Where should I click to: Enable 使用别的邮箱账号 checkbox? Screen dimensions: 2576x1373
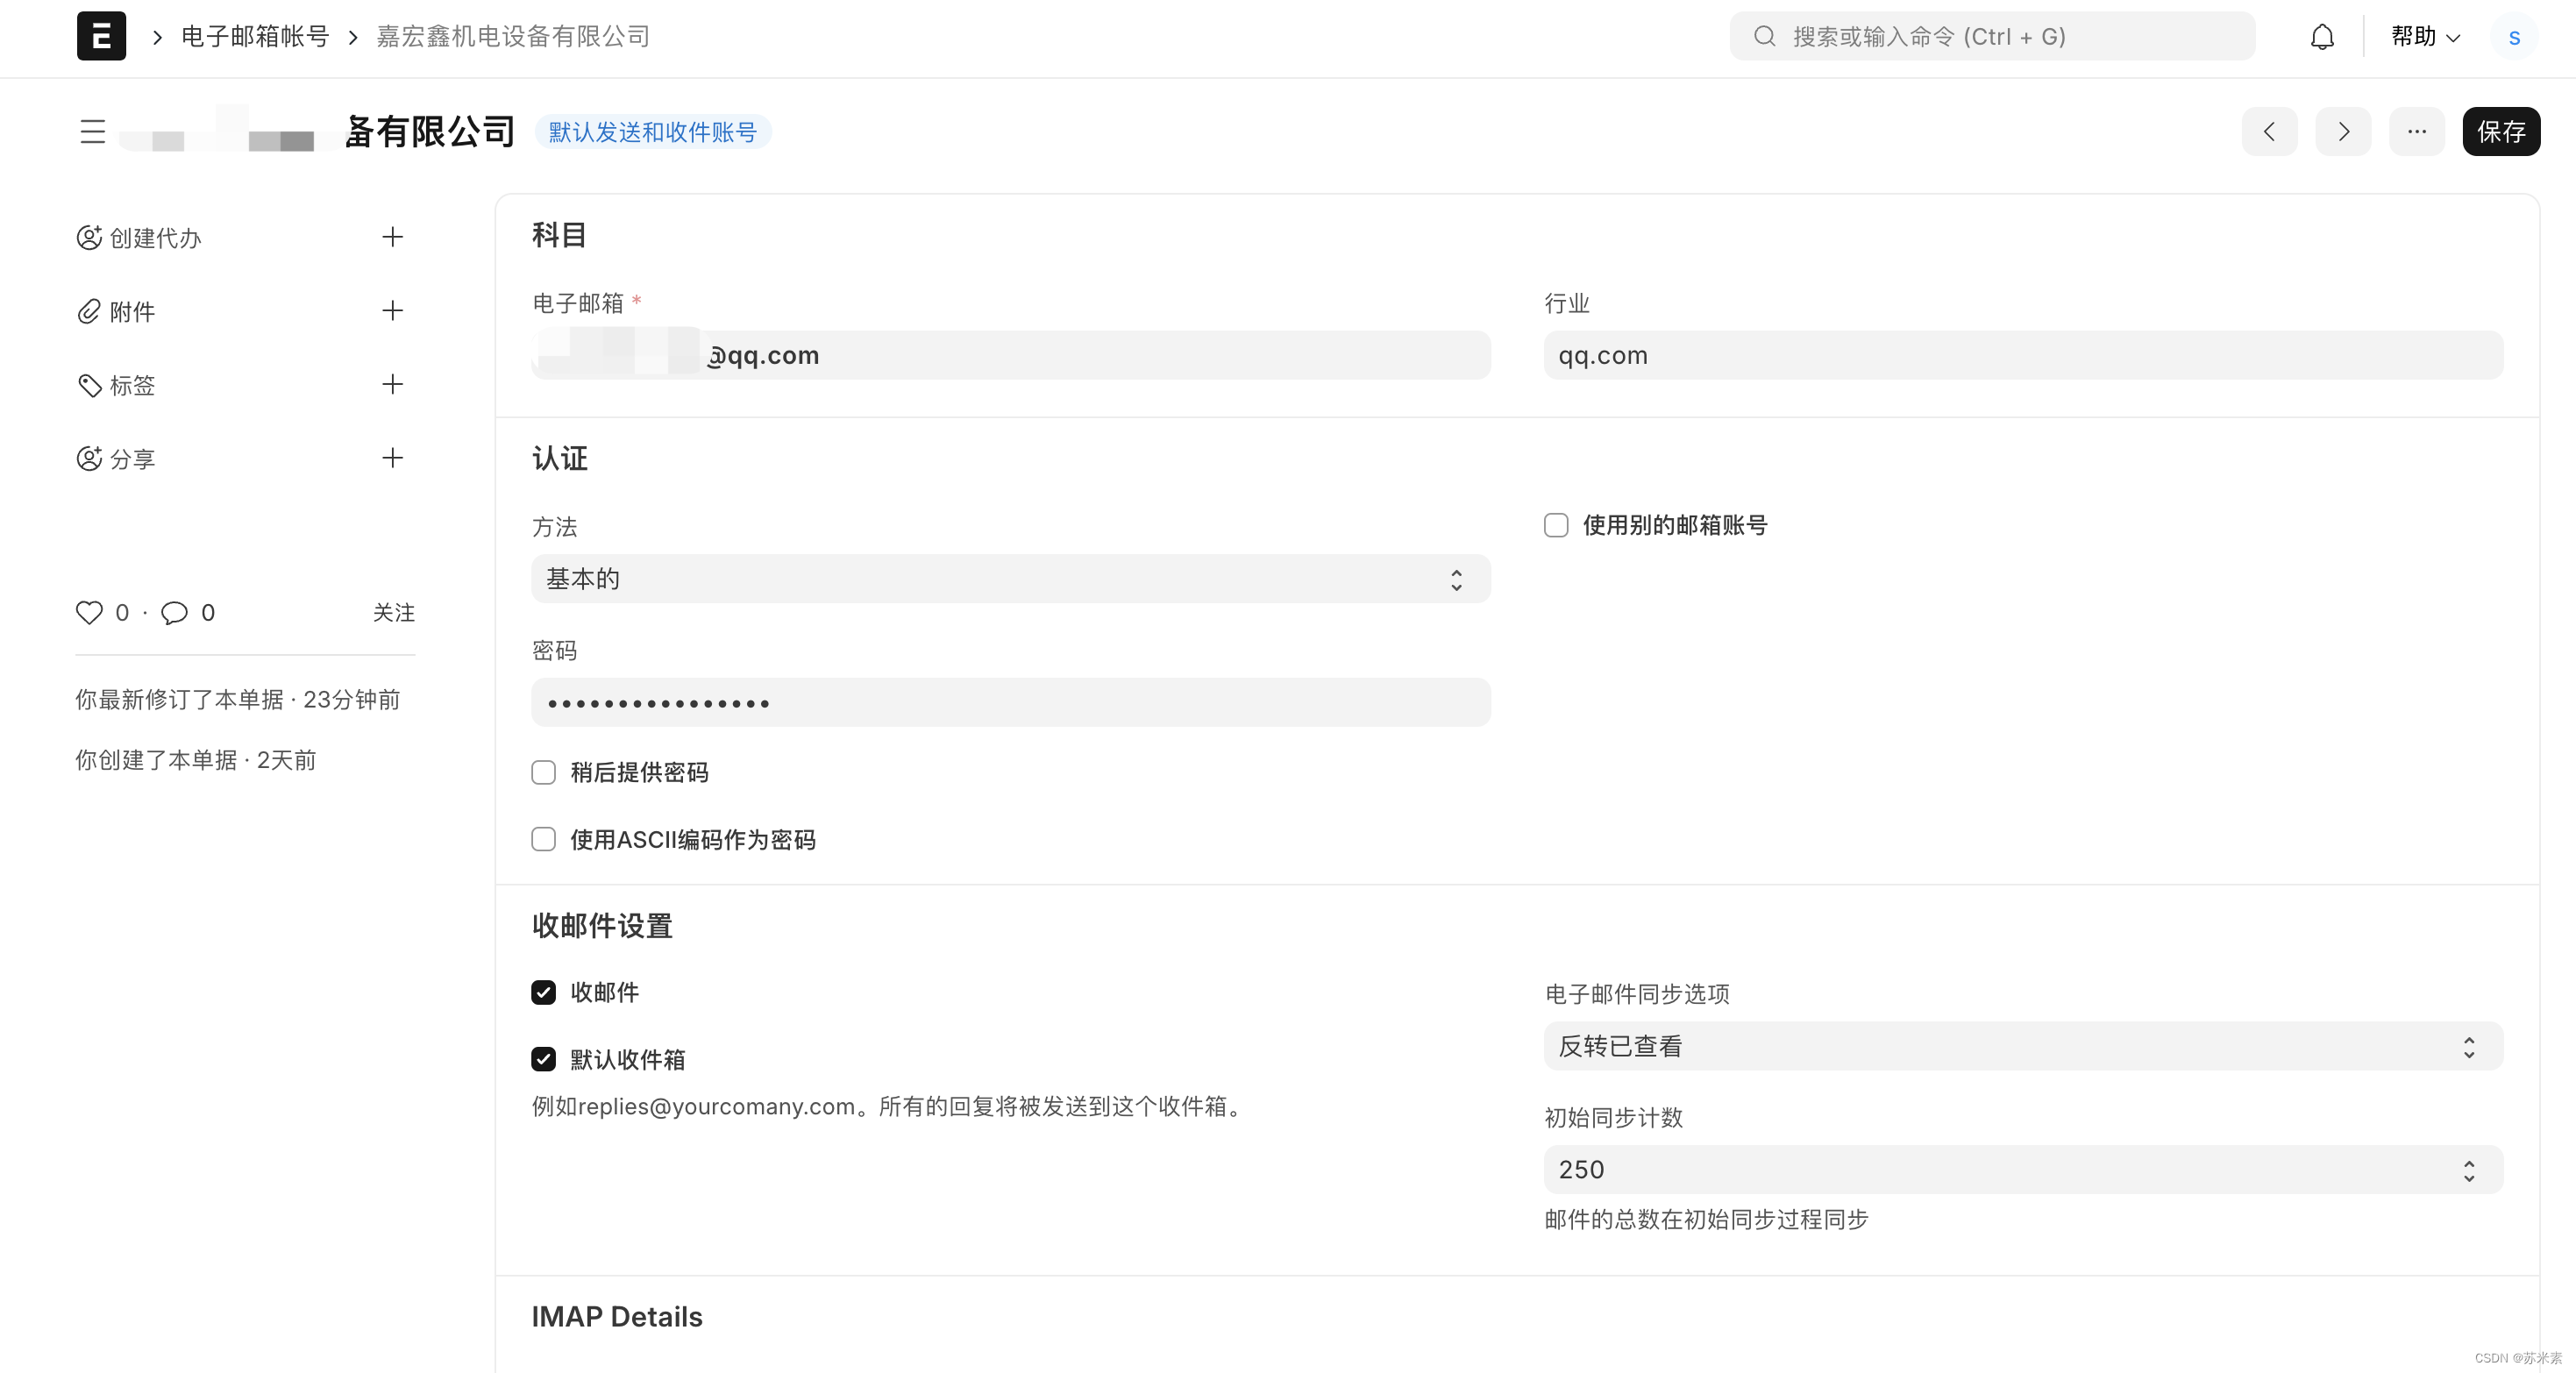(1556, 525)
